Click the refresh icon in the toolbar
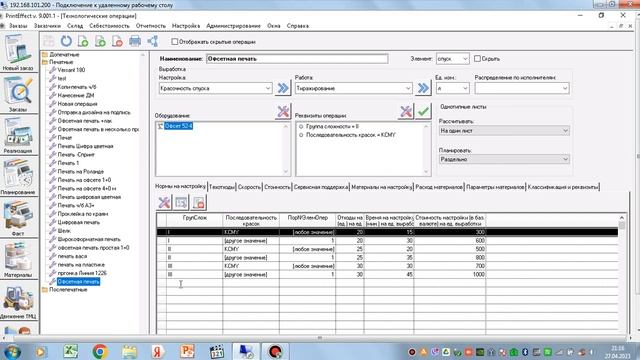The height and width of the screenshot is (360, 640). pos(66,41)
